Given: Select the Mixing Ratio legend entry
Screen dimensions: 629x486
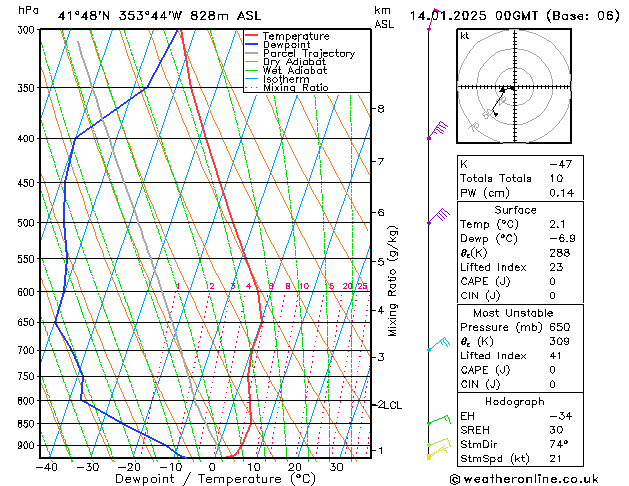Looking at the screenshot, I should (287, 87).
